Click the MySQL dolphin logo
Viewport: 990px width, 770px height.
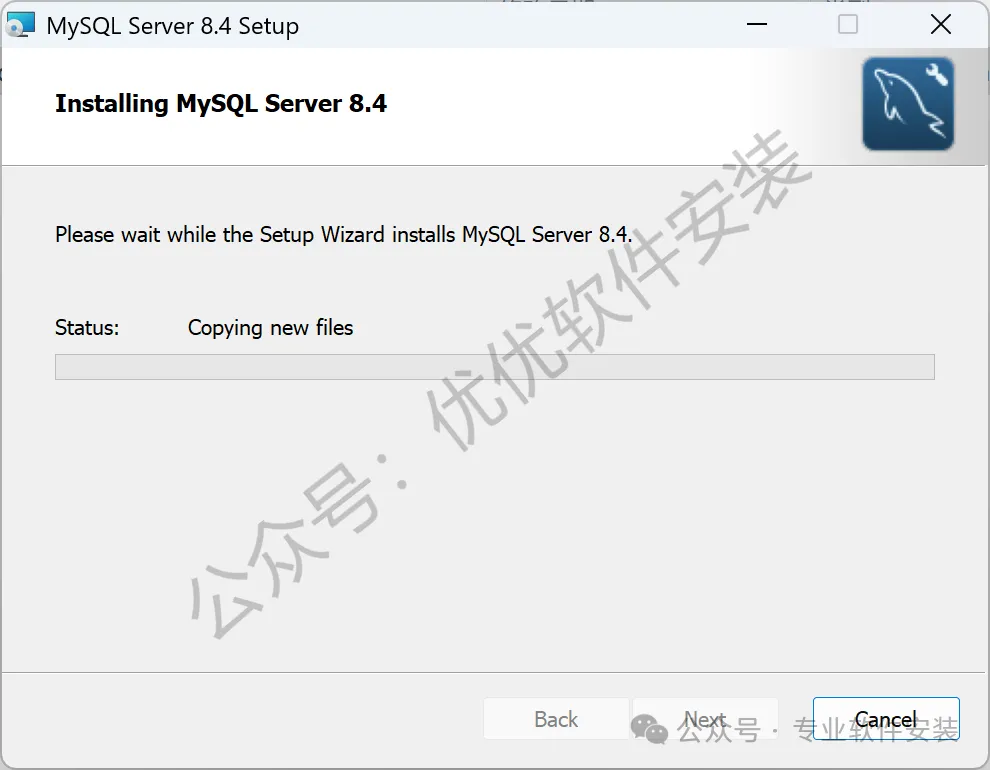[x=908, y=104]
